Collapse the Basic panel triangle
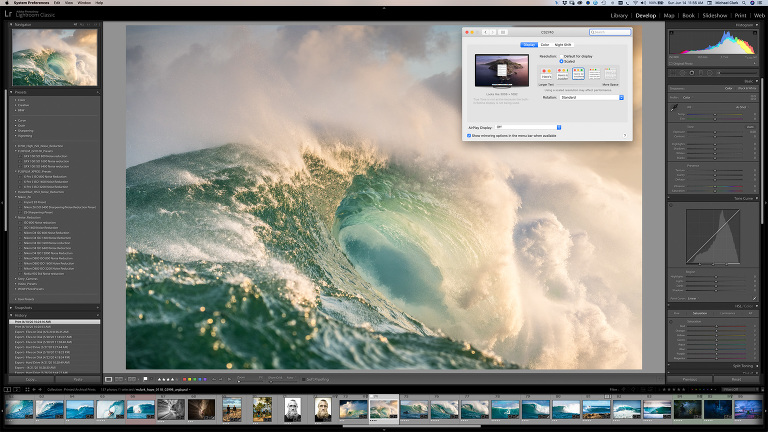Screen dimensions: 768x432 point(757,81)
